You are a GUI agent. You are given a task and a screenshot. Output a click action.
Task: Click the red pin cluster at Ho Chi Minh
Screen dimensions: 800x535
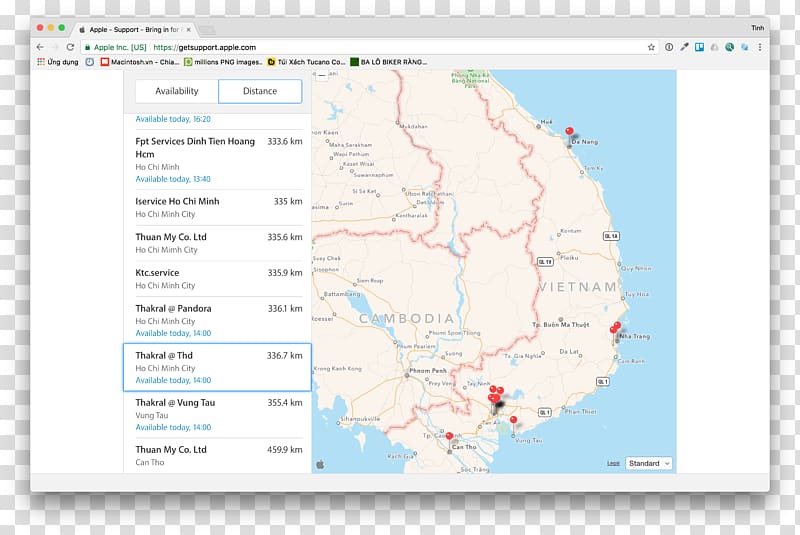(x=495, y=395)
